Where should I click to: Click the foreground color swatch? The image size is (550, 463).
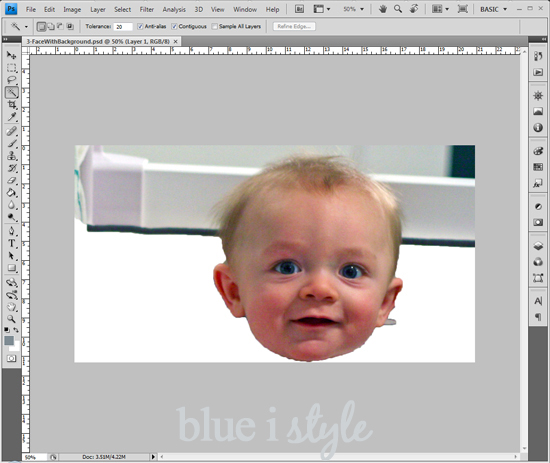tap(9, 340)
